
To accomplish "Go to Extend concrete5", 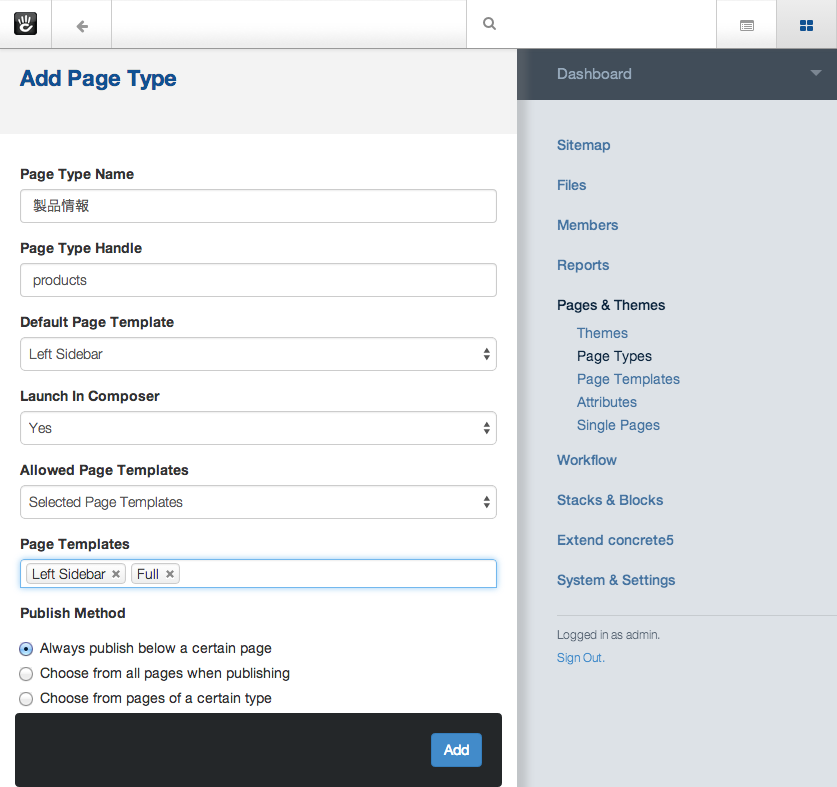I will [615, 540].
